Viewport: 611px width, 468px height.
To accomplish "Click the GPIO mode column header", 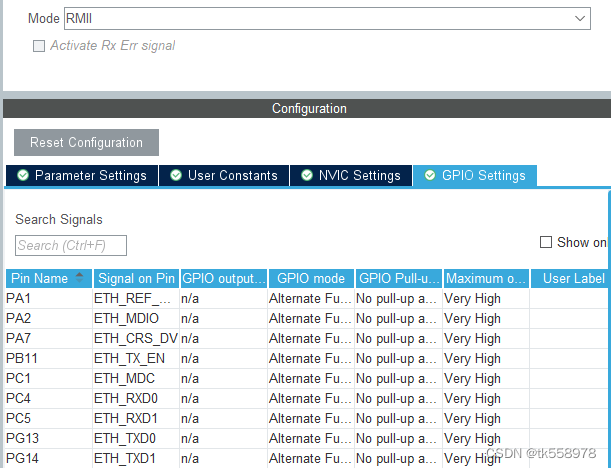I will pyautogui.click(x=310, y=279).
